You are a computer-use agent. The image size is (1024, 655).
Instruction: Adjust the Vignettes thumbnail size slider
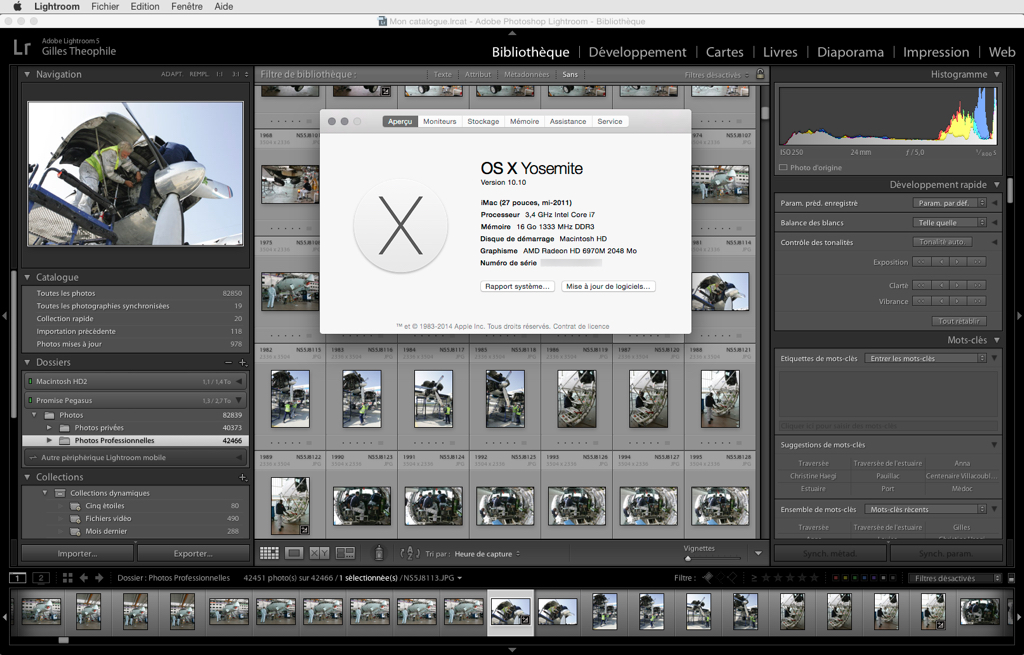tap(687, 558)
